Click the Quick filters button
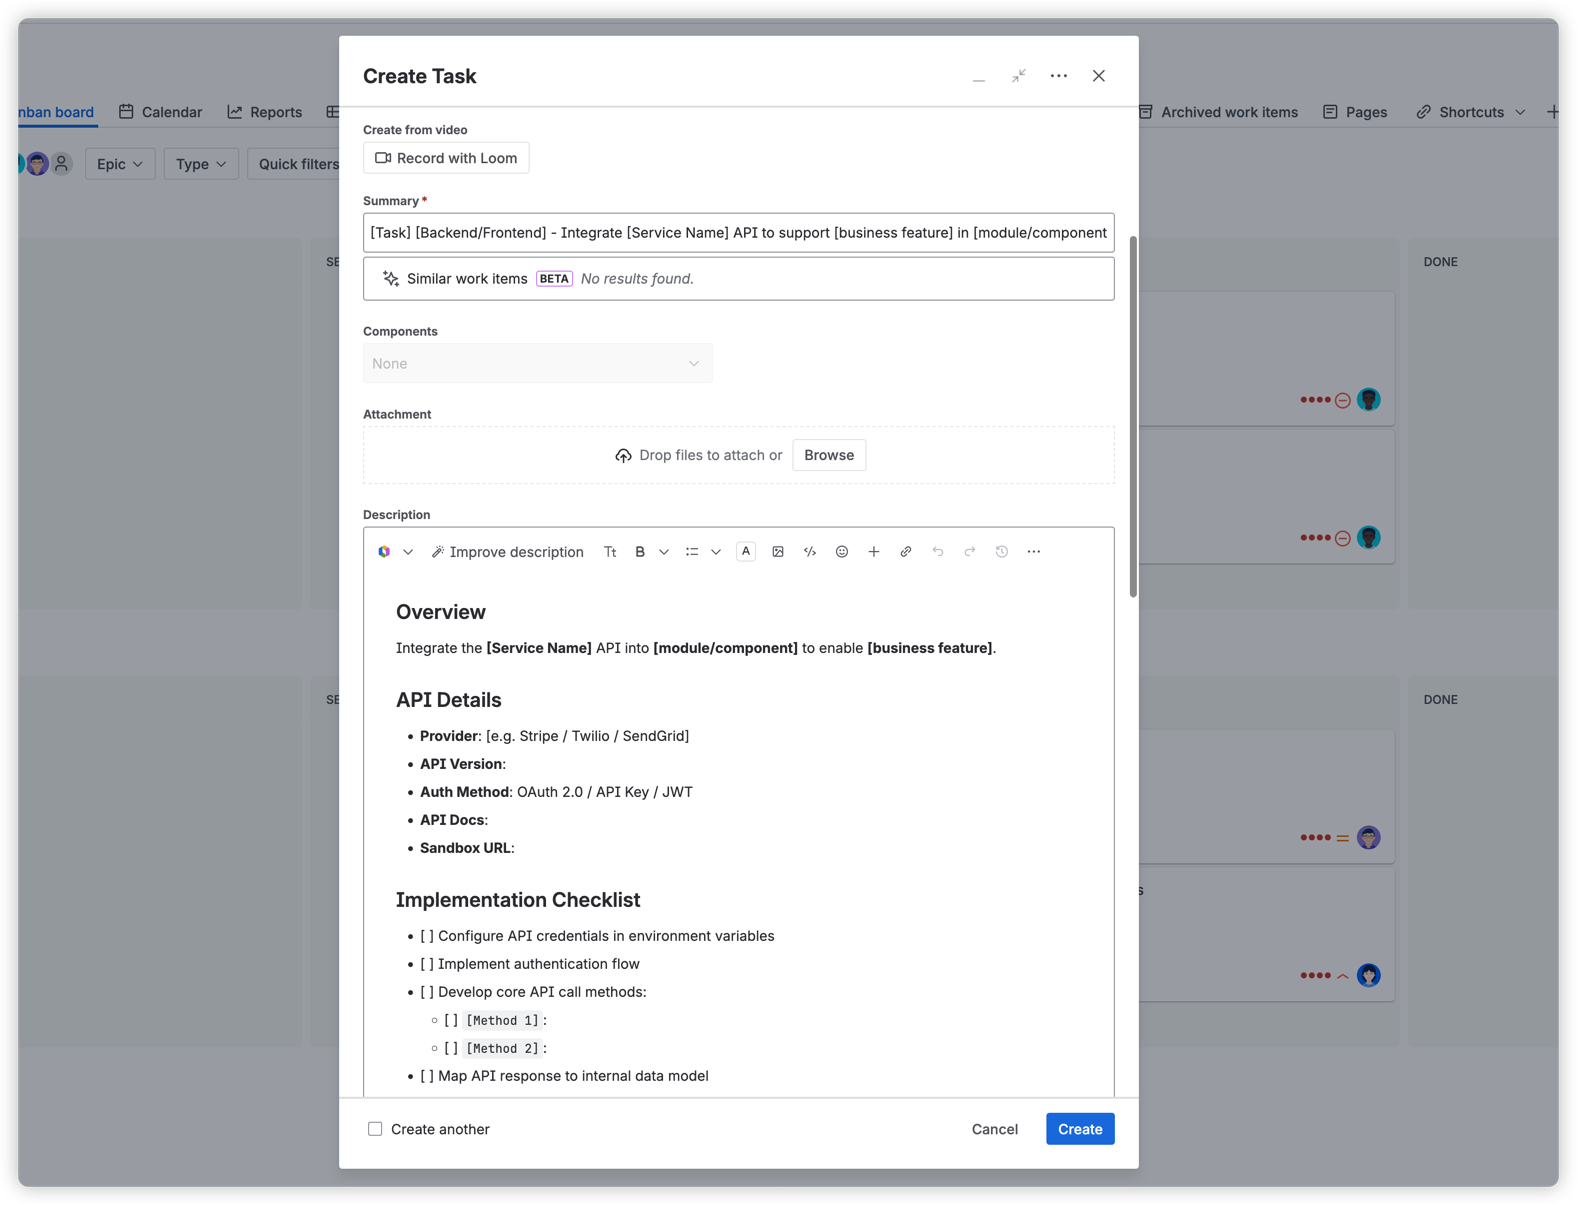The image size is (1577, 1205). 294,164
